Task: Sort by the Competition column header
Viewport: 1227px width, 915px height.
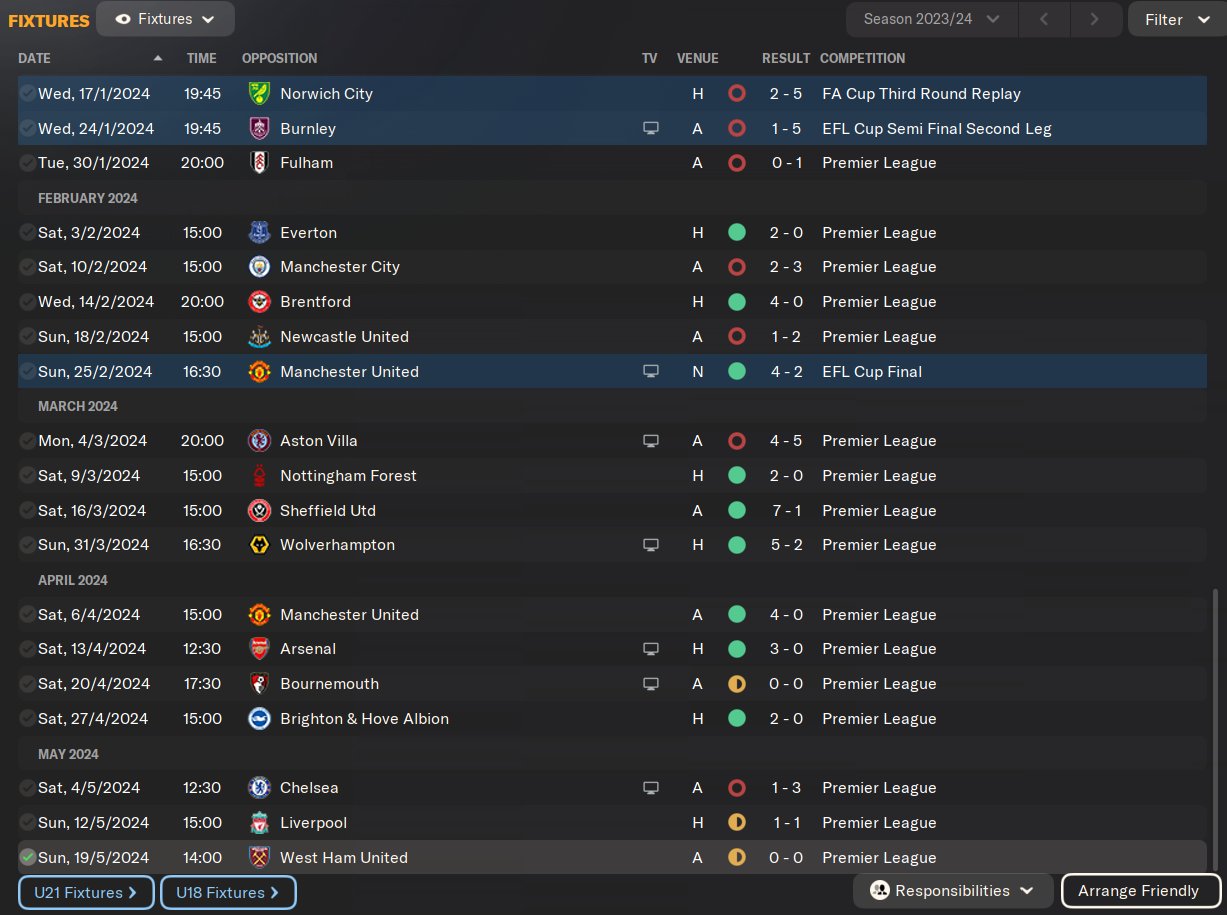Action: (x=862, y=59)
